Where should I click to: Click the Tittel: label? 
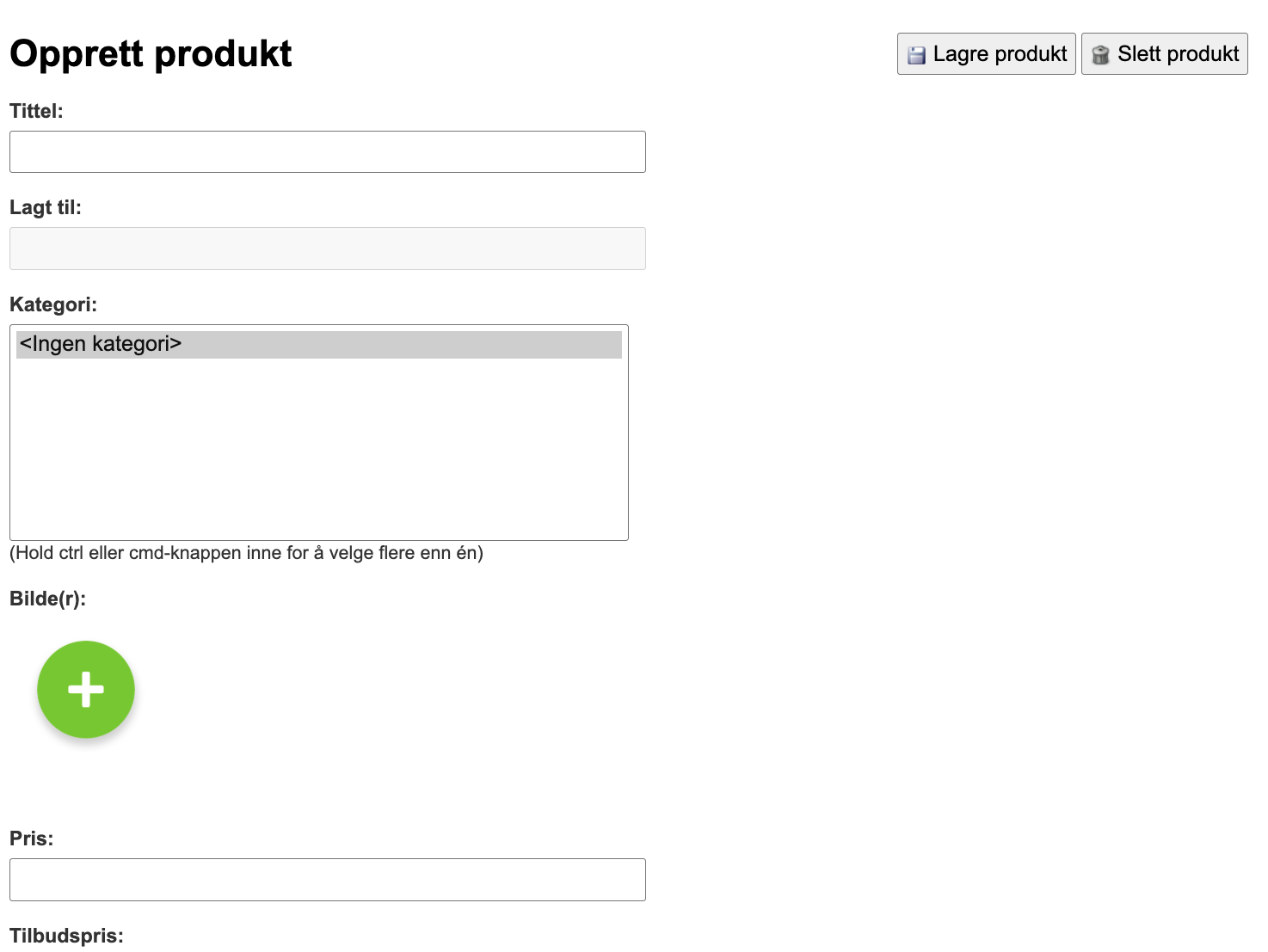coord(36,111)
